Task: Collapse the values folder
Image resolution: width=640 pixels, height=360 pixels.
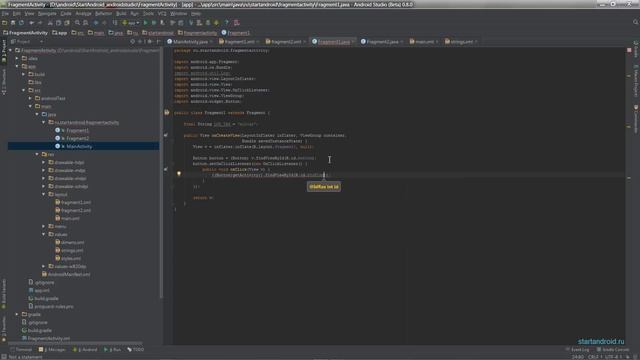Action: [44, 234]
